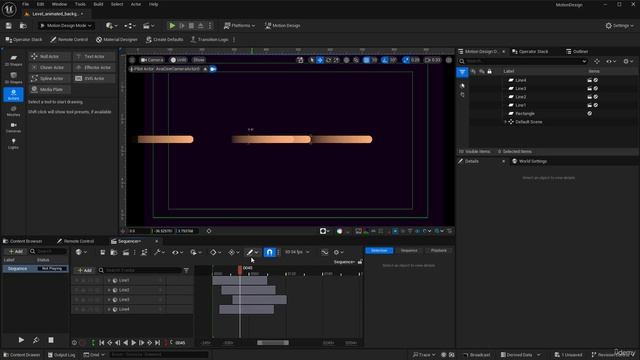Toggle the Line1 visibility icon in the outliner
640x360 pixels.
(596, 105)
